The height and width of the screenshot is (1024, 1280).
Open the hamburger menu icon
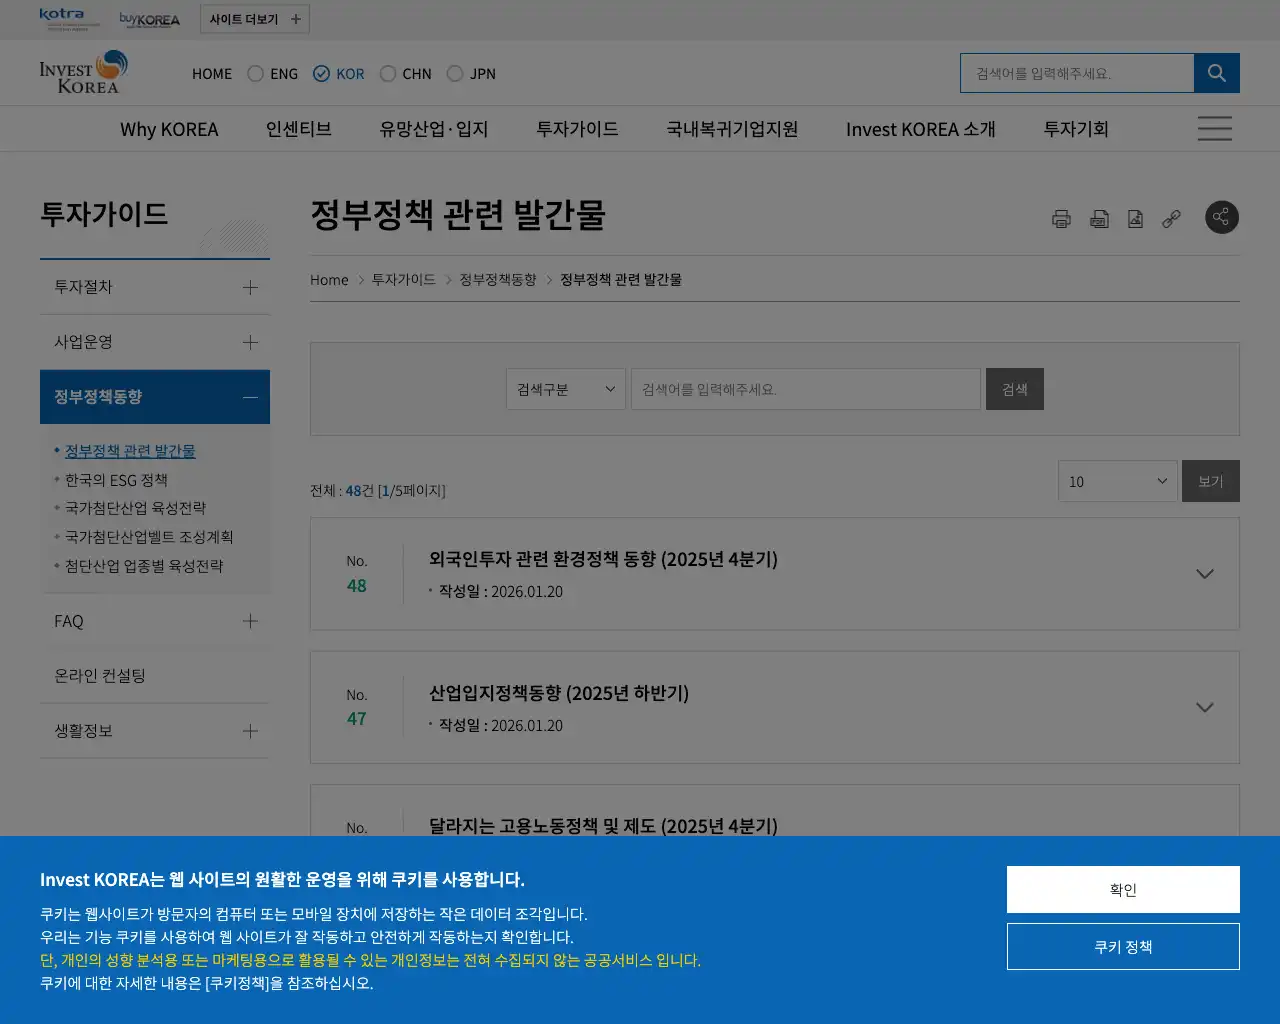pyautogui.click(x=1214, y=128)
